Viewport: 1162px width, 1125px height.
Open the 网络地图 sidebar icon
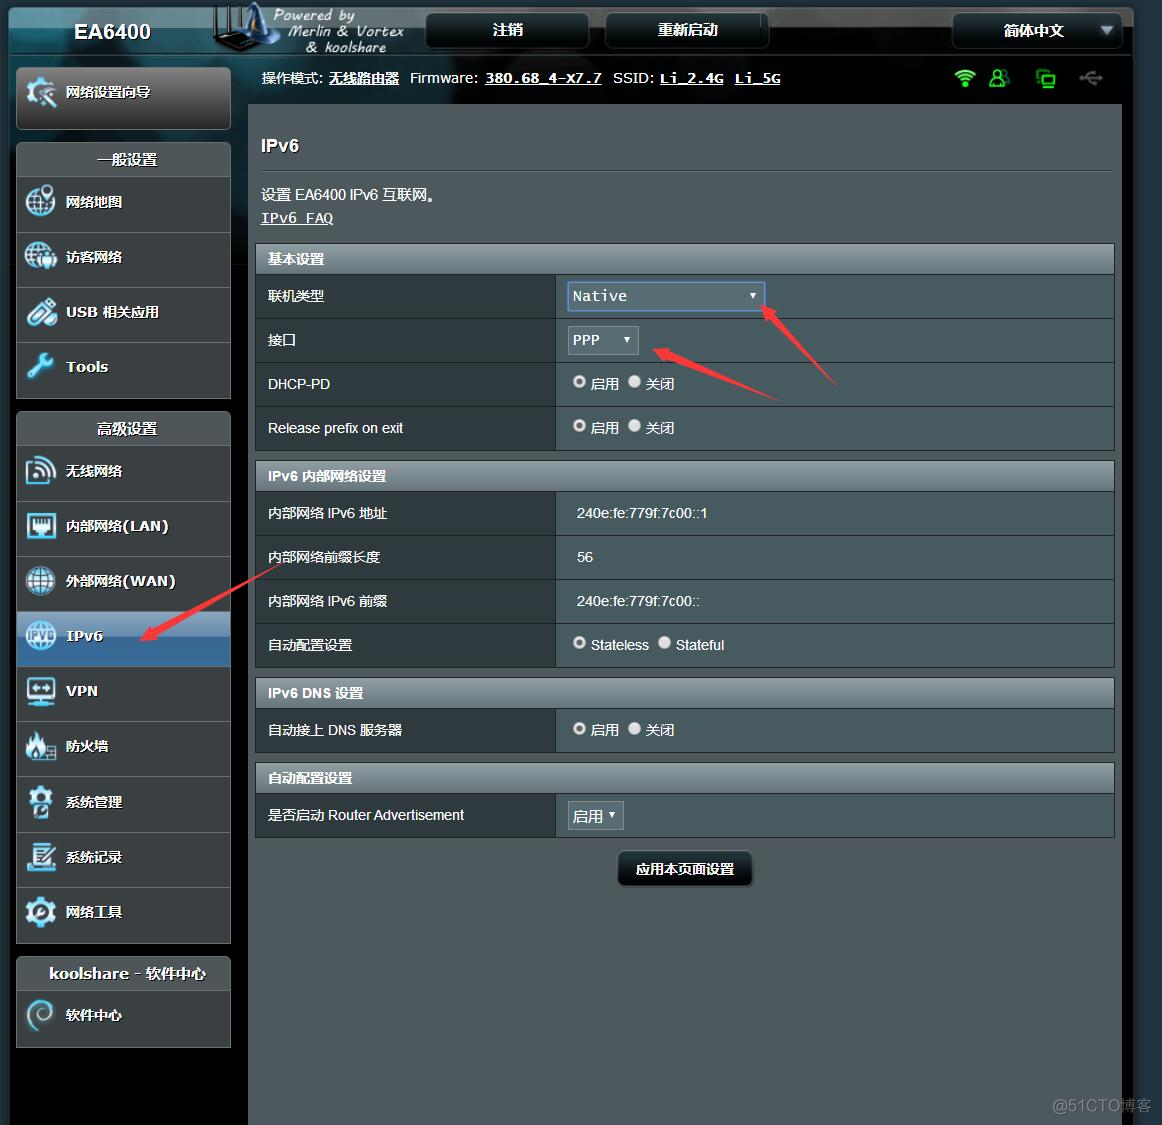pos(40,201)
